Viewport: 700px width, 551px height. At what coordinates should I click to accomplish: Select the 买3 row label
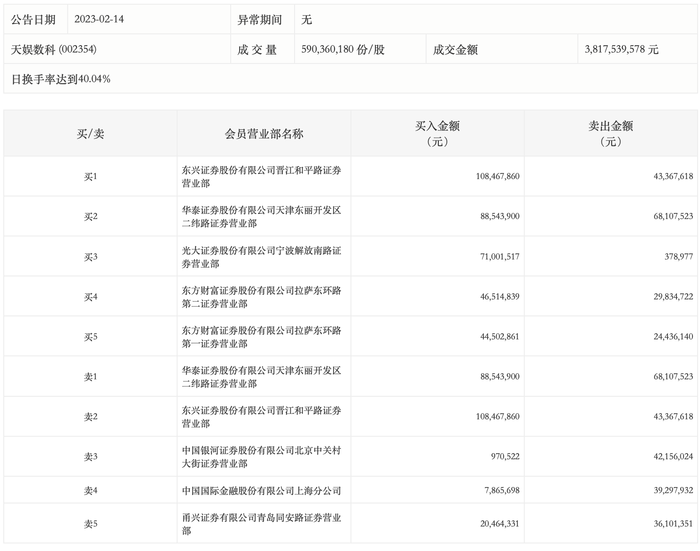point(90,257)
